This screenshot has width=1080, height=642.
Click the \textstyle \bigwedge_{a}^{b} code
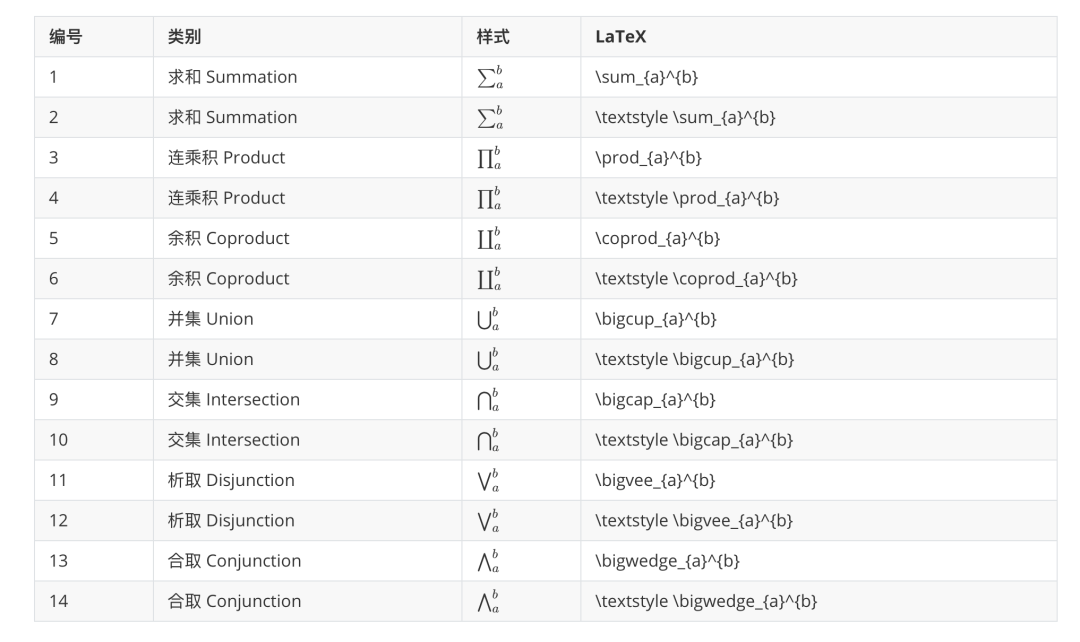point(705,601)
